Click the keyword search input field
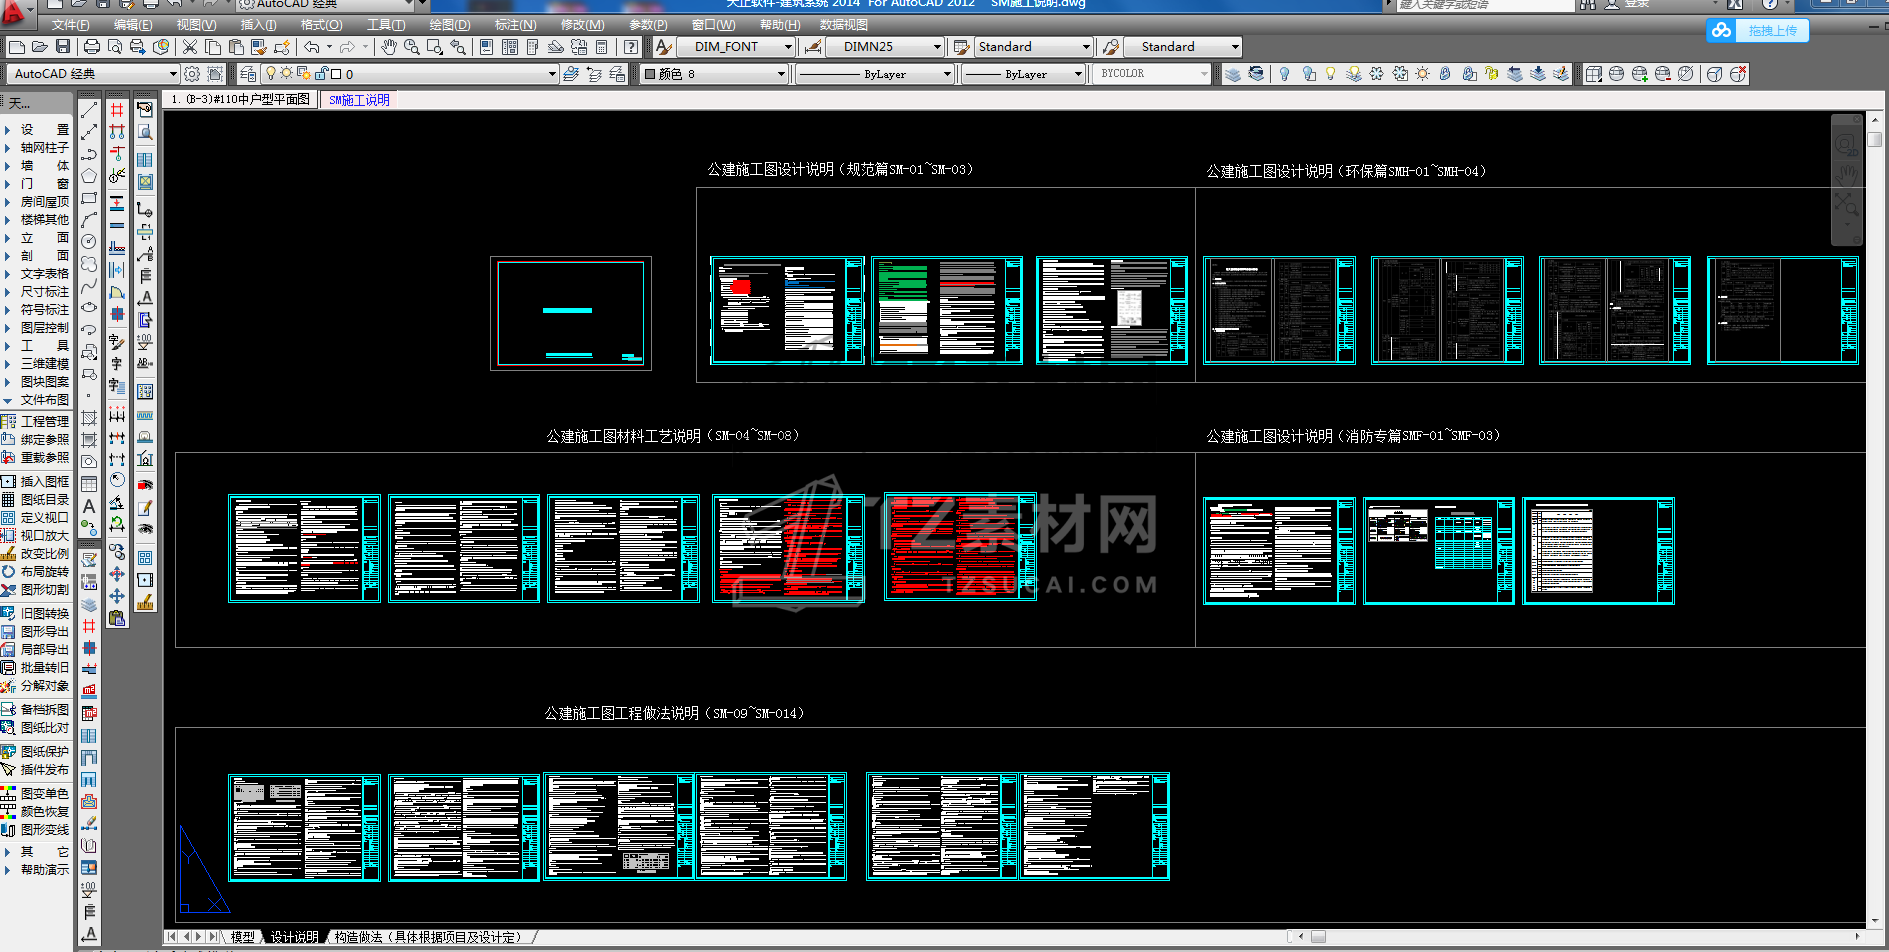 tap(1485, 5)
